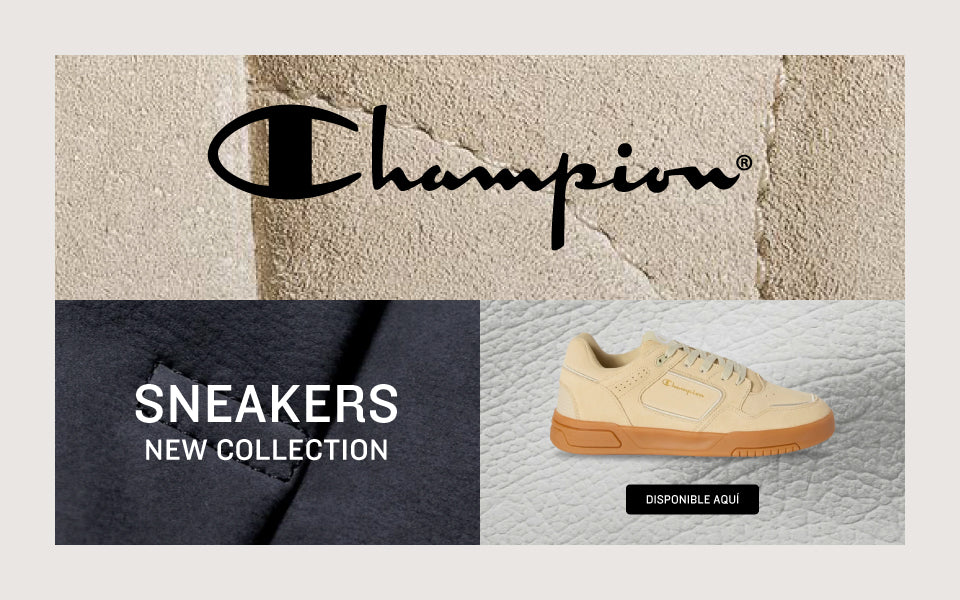Click the SNEAKERS headline text
The image size is (960, 600).
(266, 403)
